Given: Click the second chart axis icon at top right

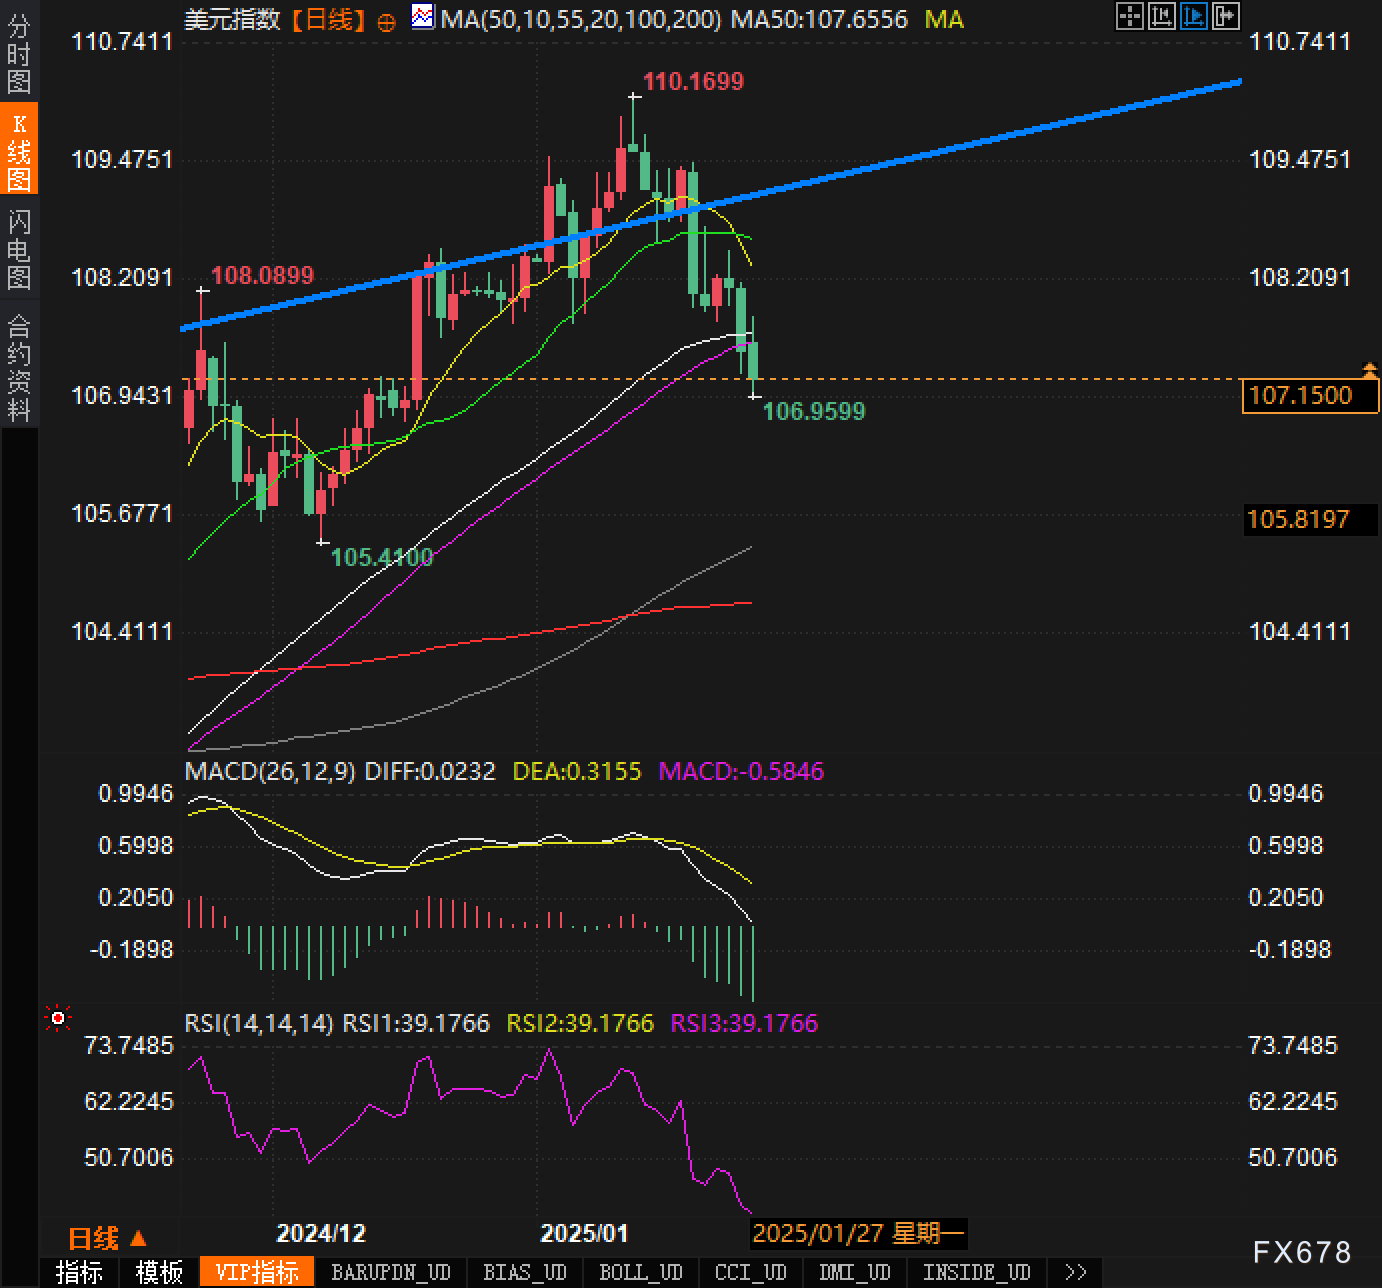Looking at the screenshot, I should (x=1161, y=16).
